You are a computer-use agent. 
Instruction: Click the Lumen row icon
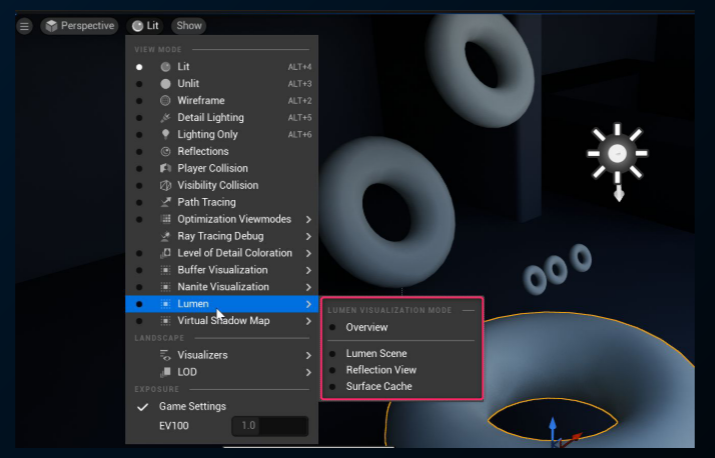[x=166, y=304]
